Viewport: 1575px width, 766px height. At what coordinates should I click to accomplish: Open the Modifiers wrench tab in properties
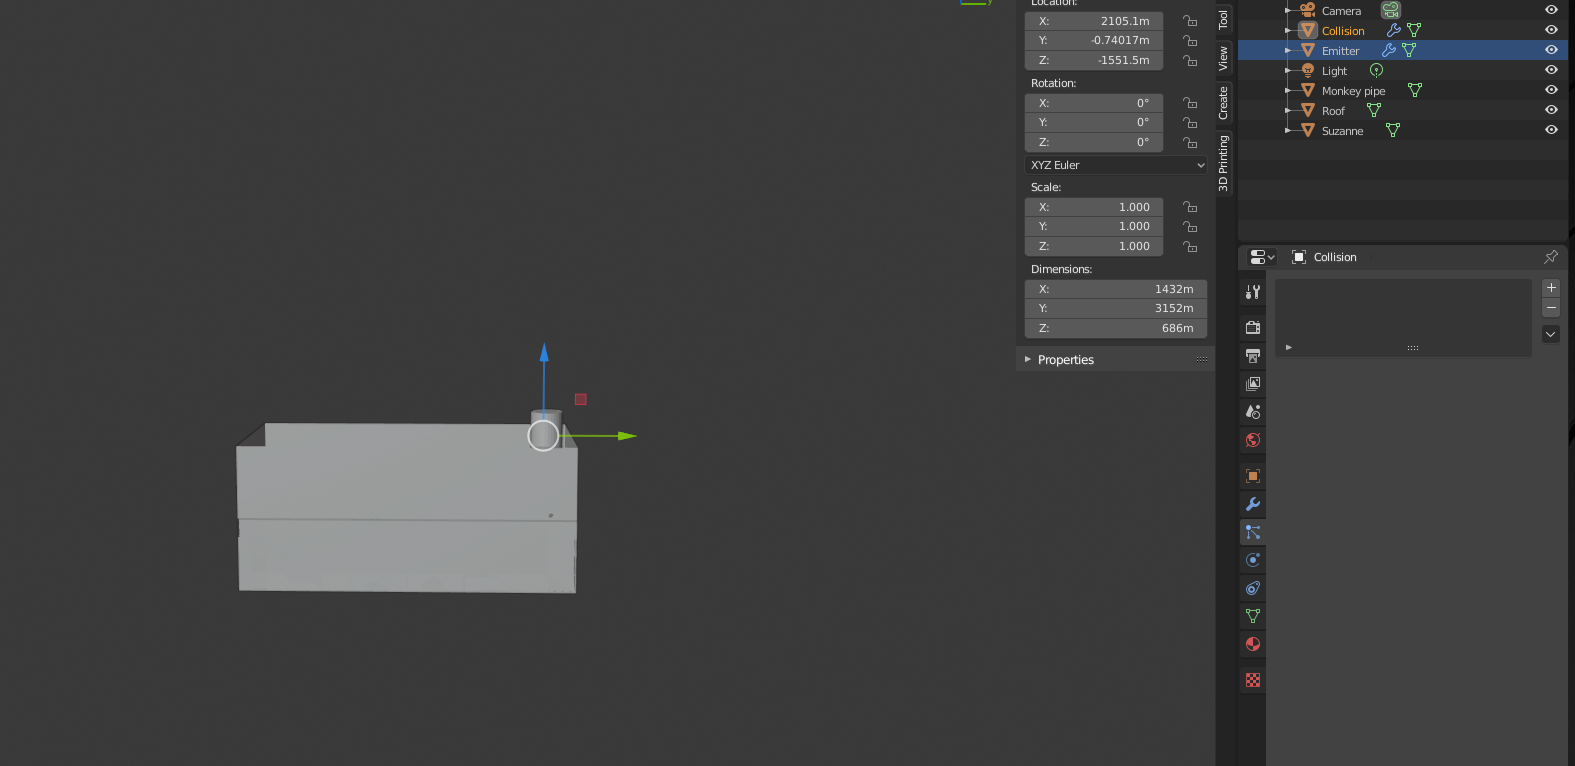1253,504
